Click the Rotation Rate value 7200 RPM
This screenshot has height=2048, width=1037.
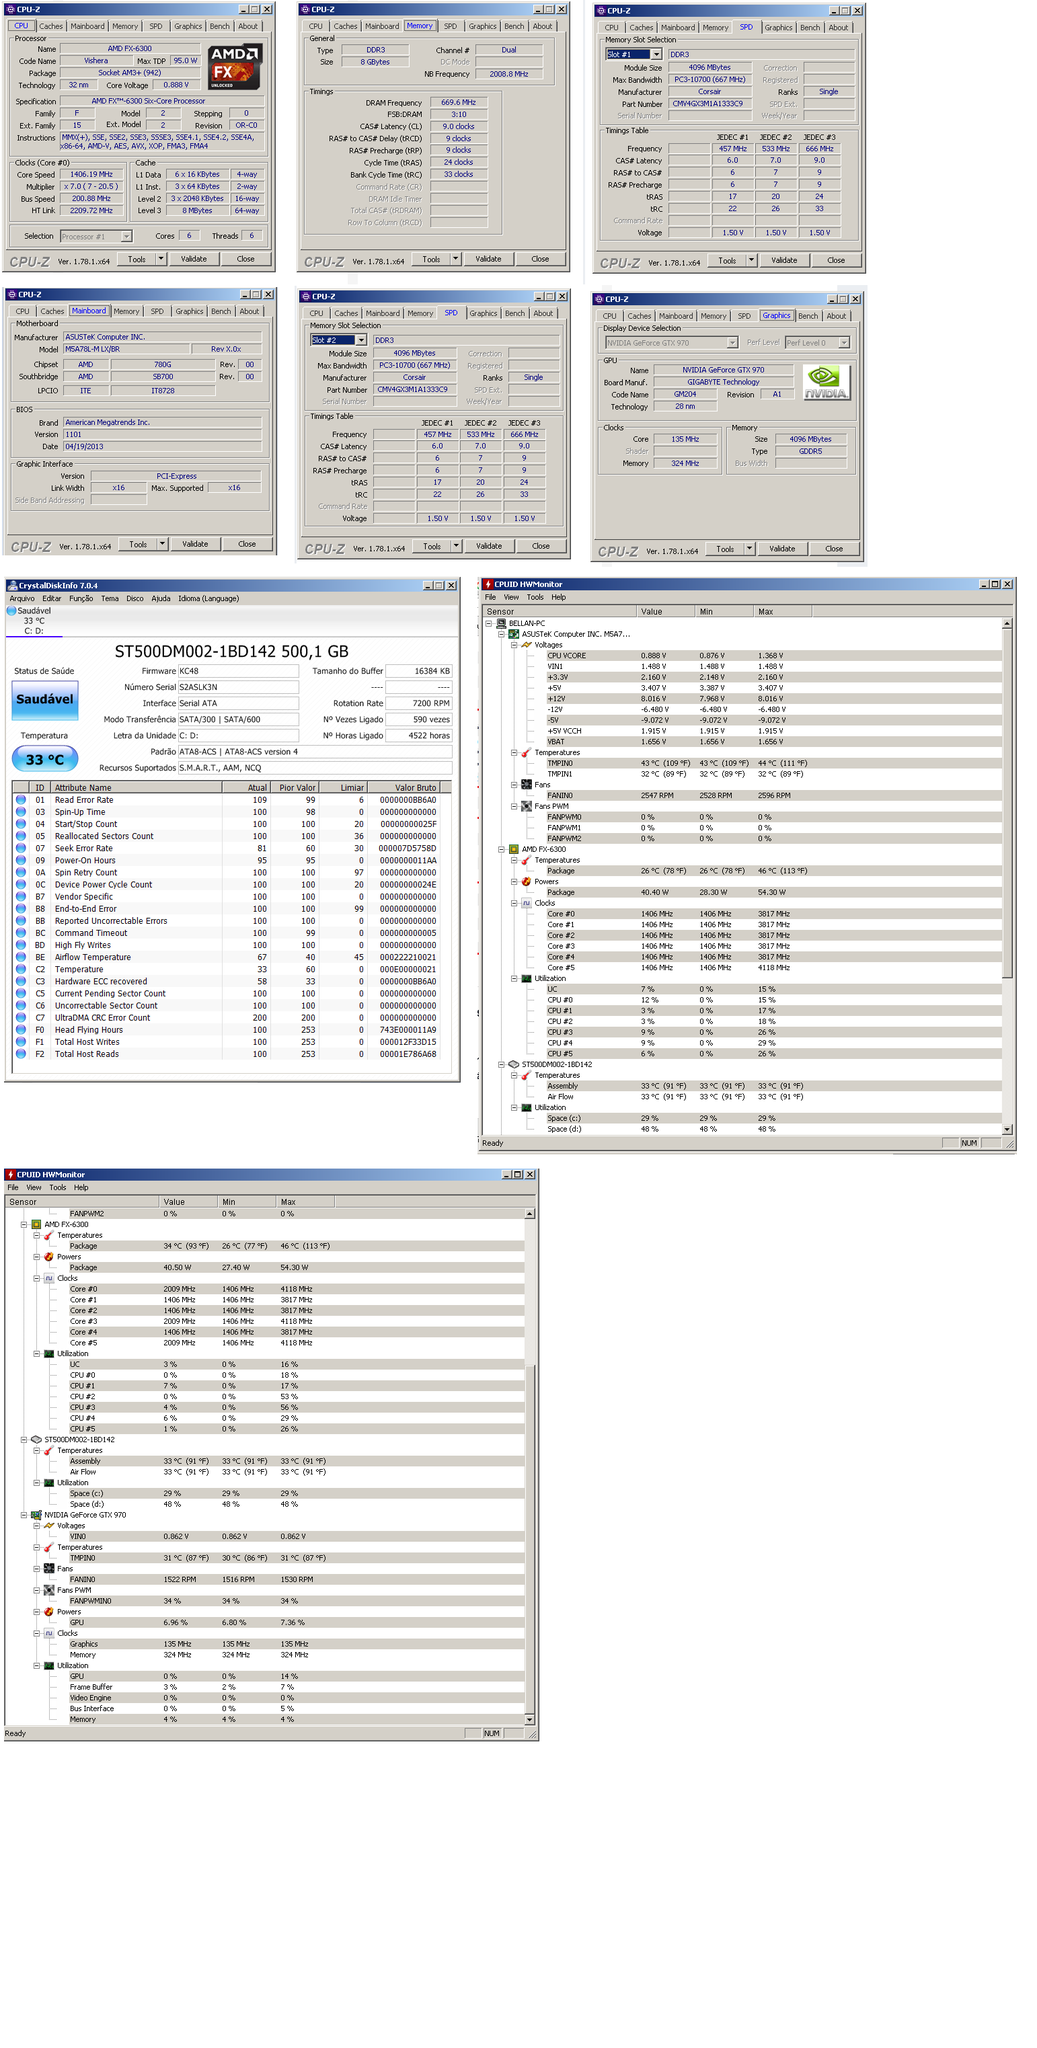tap(418, 703)
